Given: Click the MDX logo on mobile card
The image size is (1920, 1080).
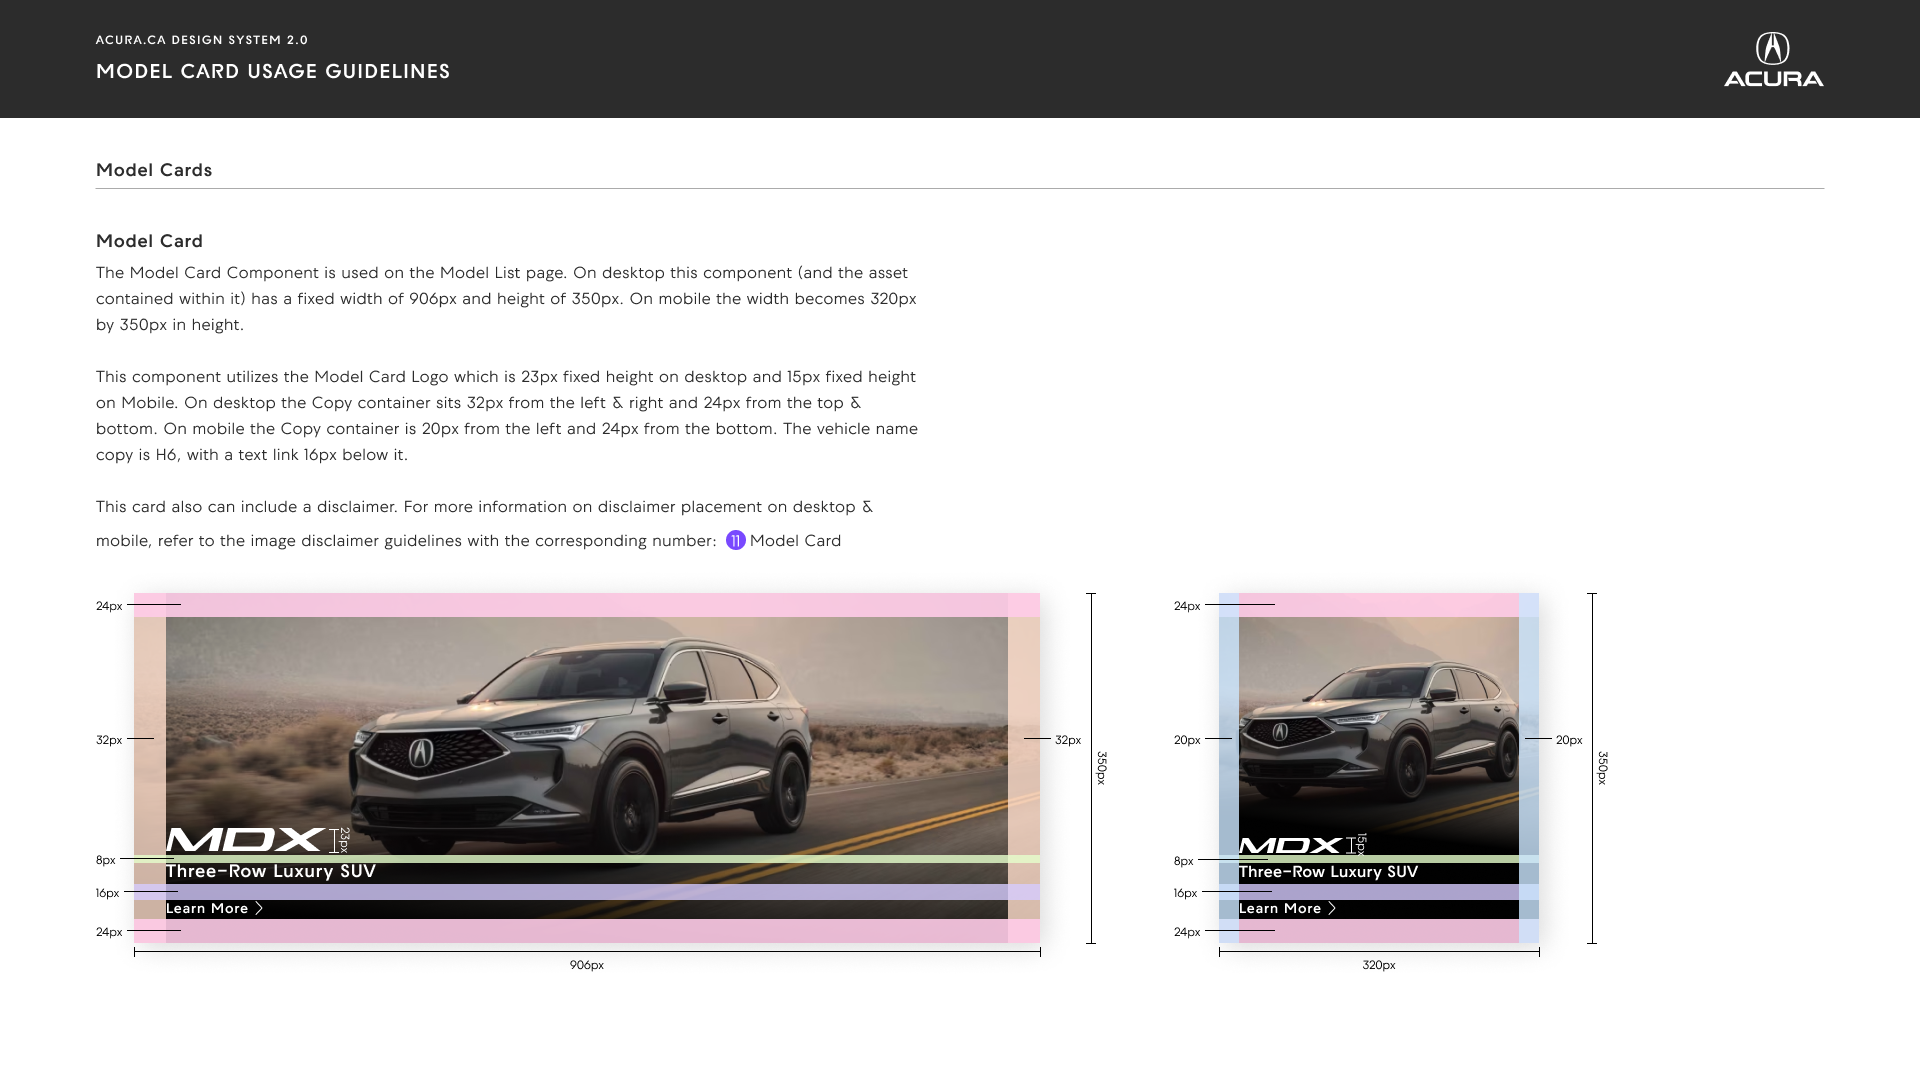Looking at the screenshot, I should point(1290,846).
